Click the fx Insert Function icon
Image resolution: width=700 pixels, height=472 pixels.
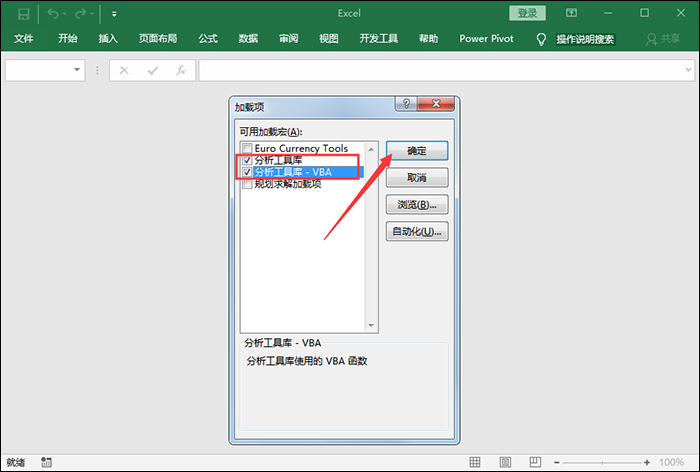pyautogui.click(x=181, y=71)
